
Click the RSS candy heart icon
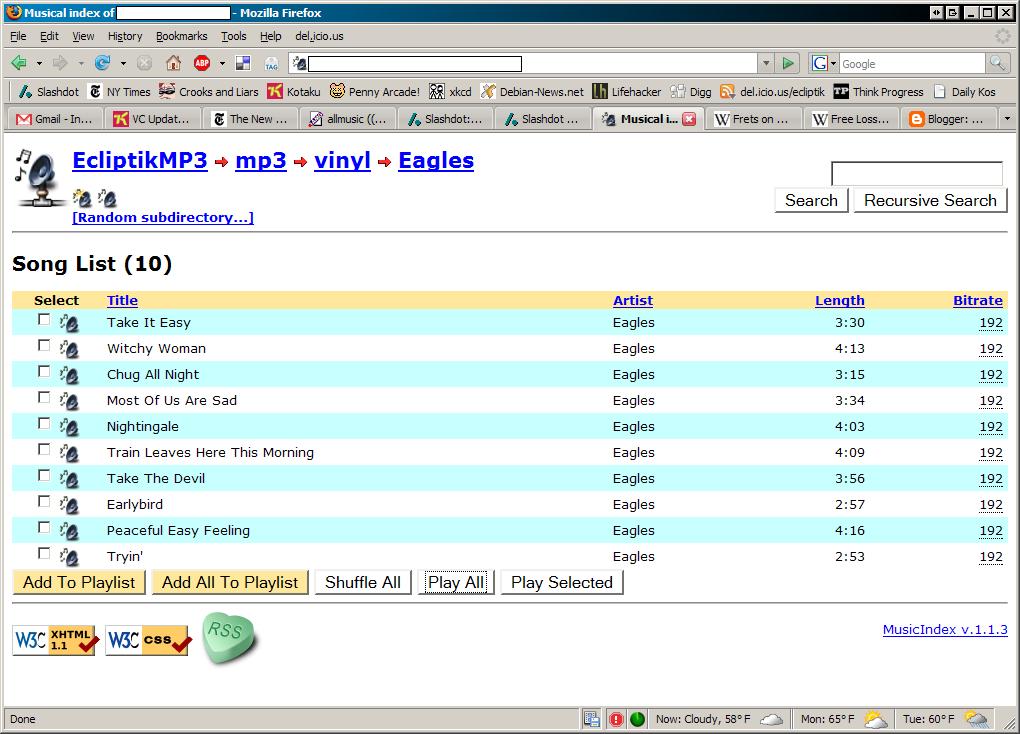point(229,640)
